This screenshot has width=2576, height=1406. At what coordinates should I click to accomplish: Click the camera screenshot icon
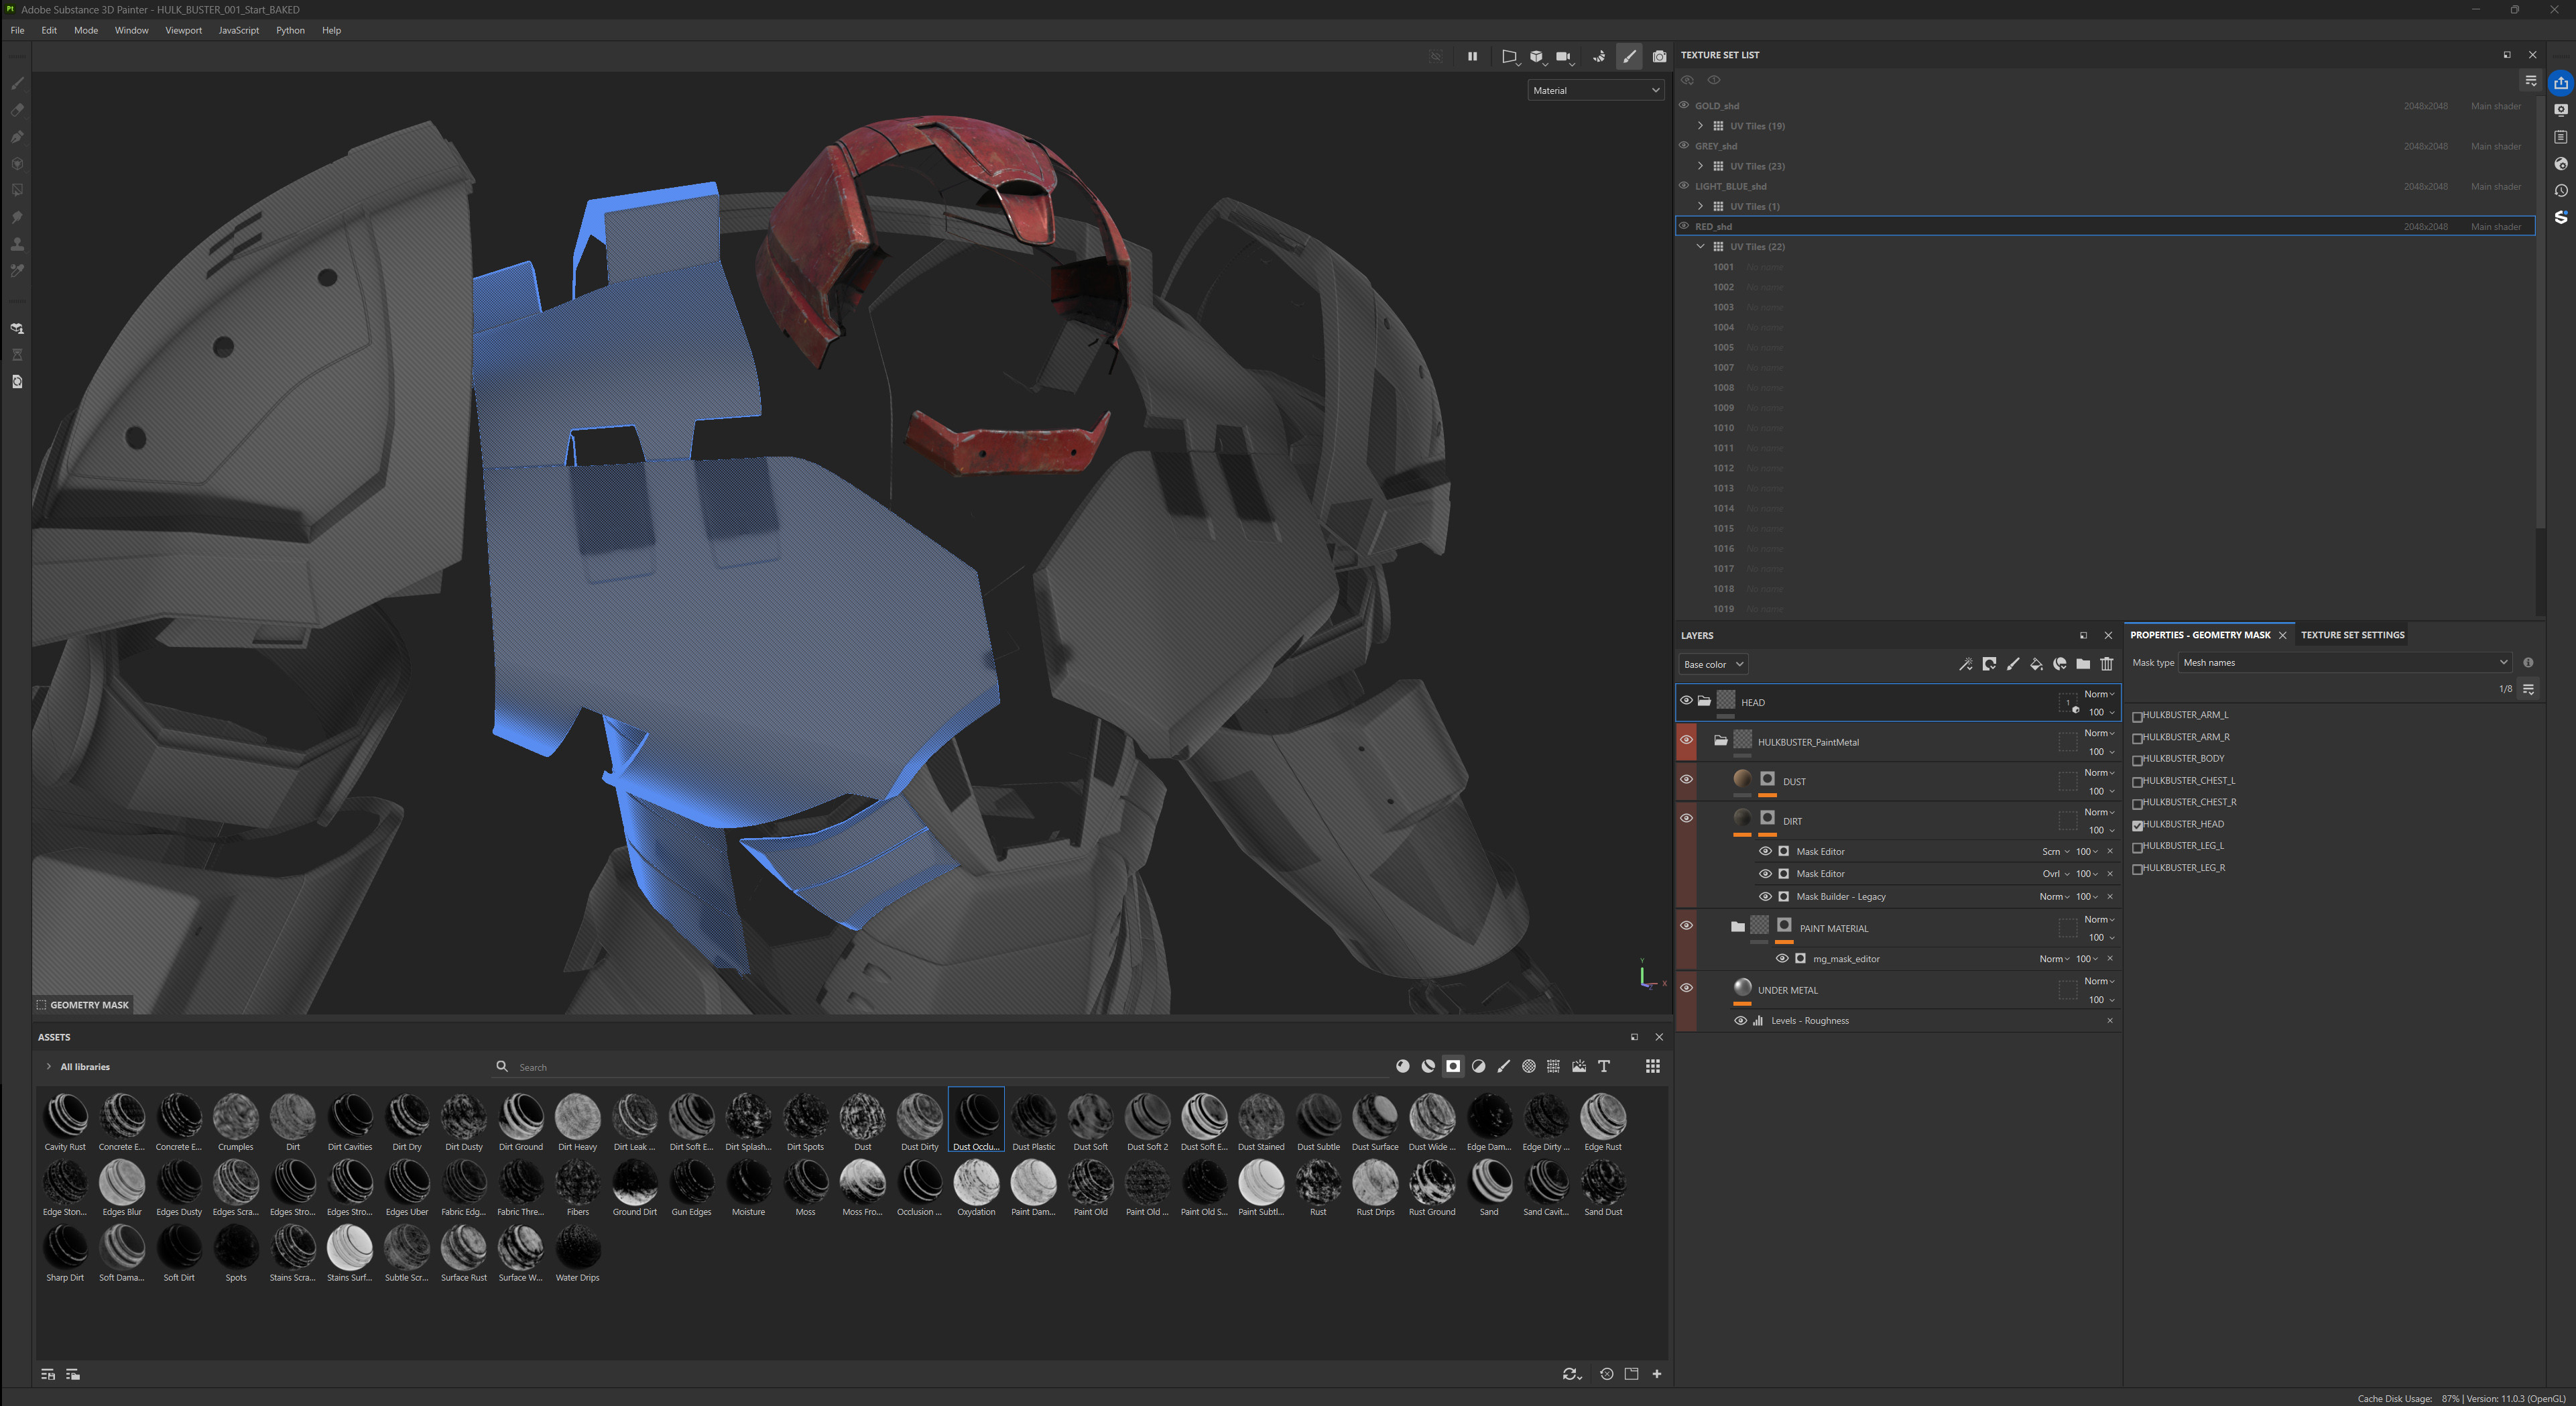tap(1659, 57)
